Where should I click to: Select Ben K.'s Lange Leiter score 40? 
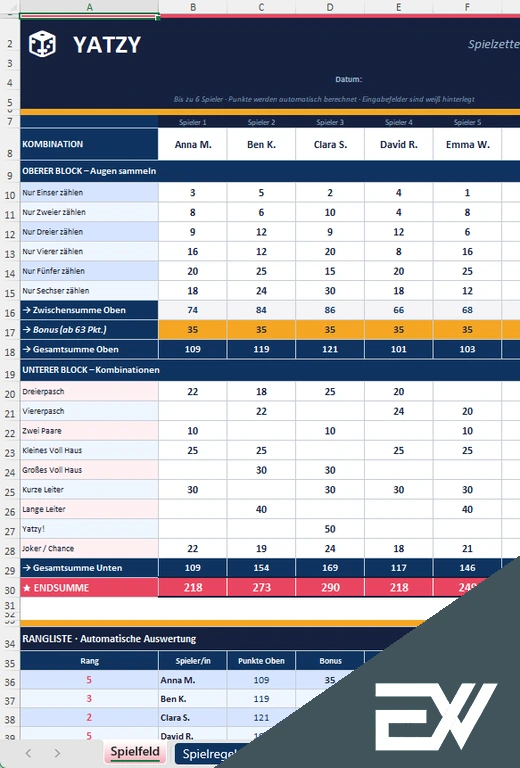coord(261,509)
